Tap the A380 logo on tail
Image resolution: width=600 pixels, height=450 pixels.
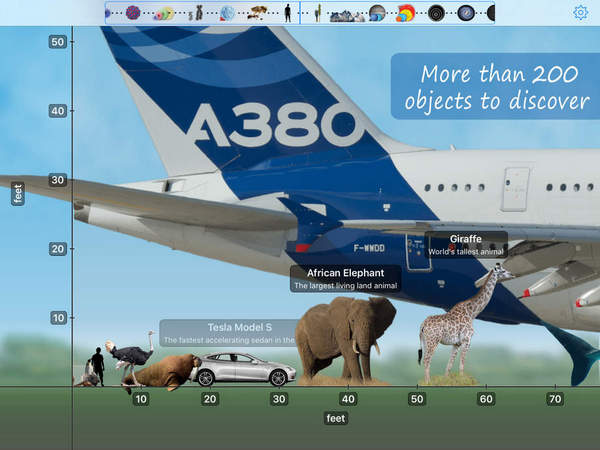[276, 125]
